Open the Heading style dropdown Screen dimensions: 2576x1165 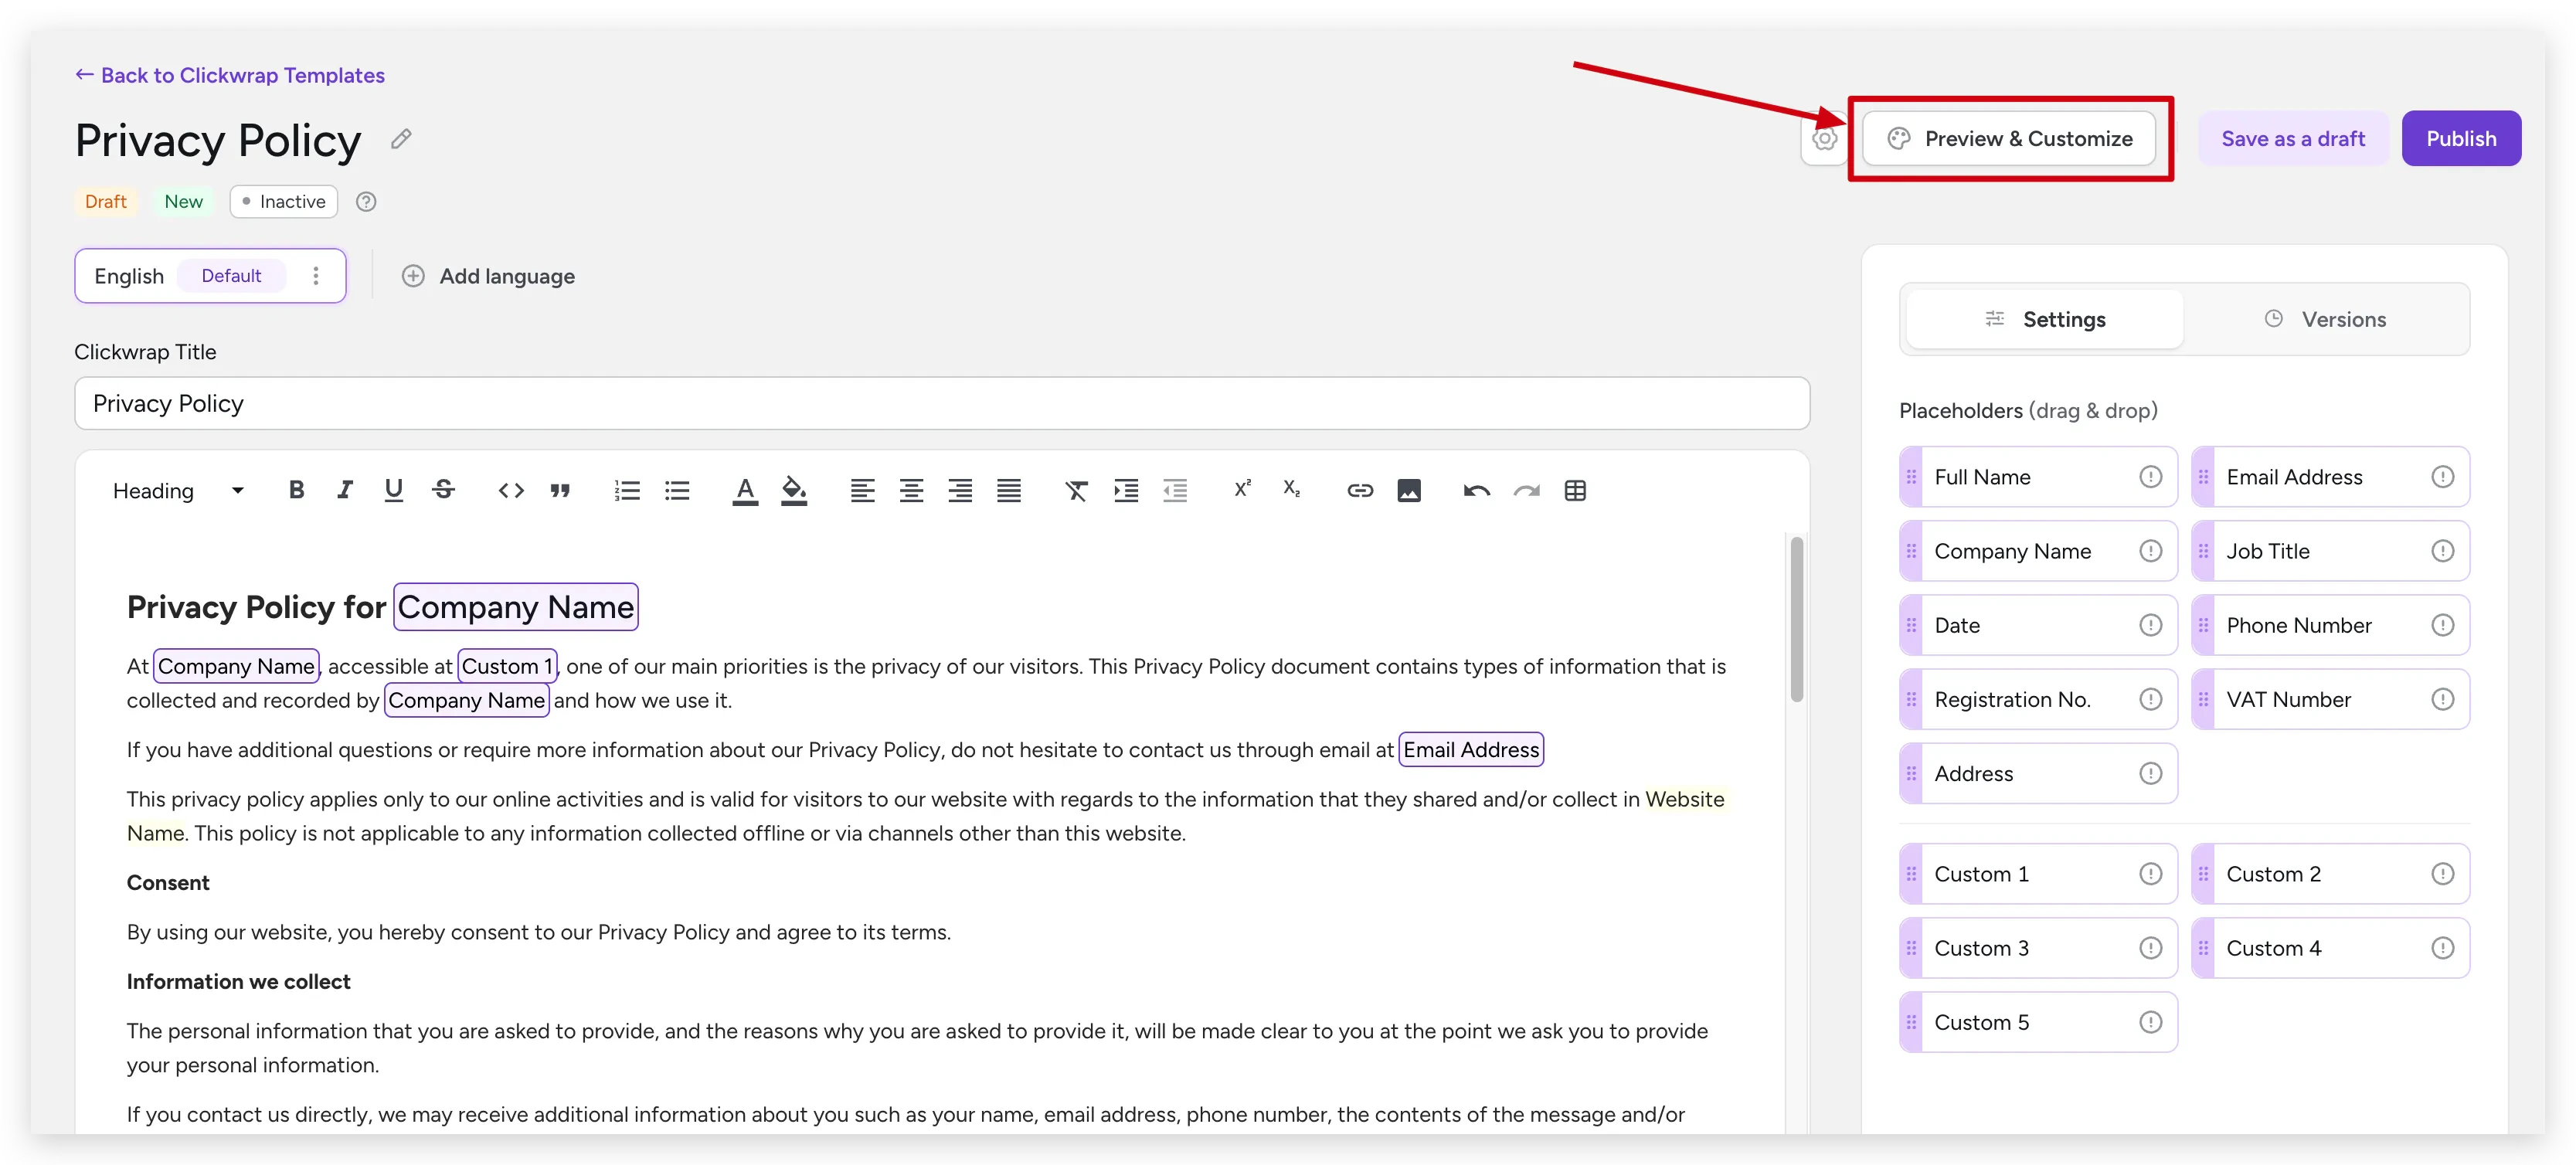click(176, 490)
